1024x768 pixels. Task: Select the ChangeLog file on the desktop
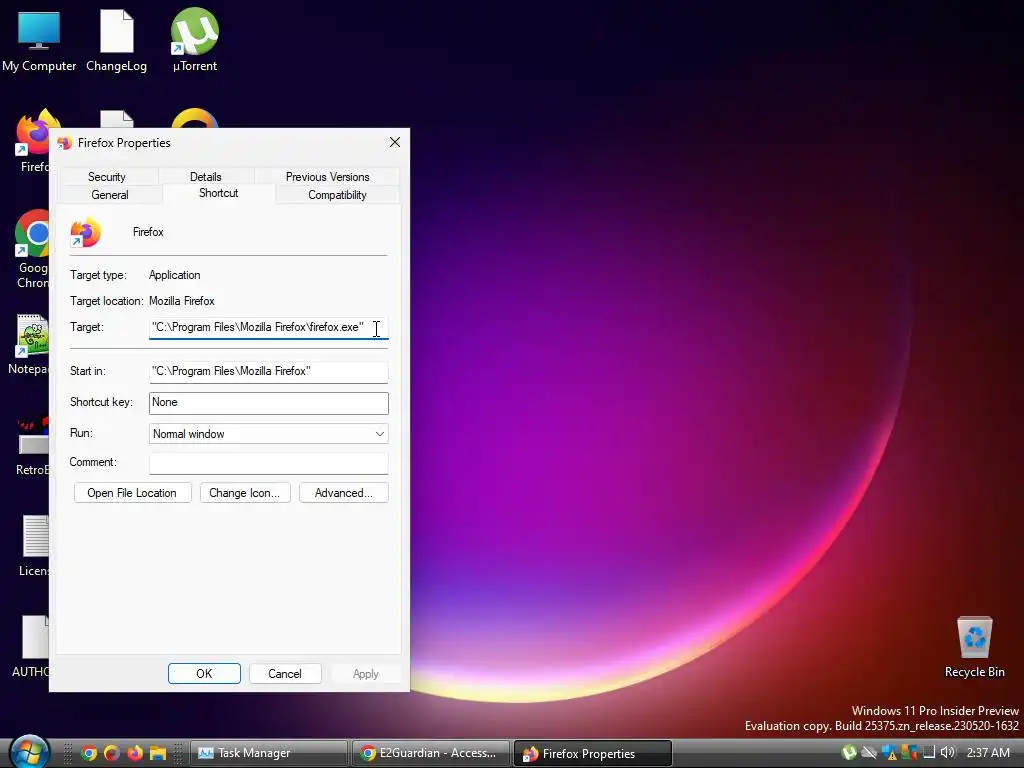click(x=116, y=39)
